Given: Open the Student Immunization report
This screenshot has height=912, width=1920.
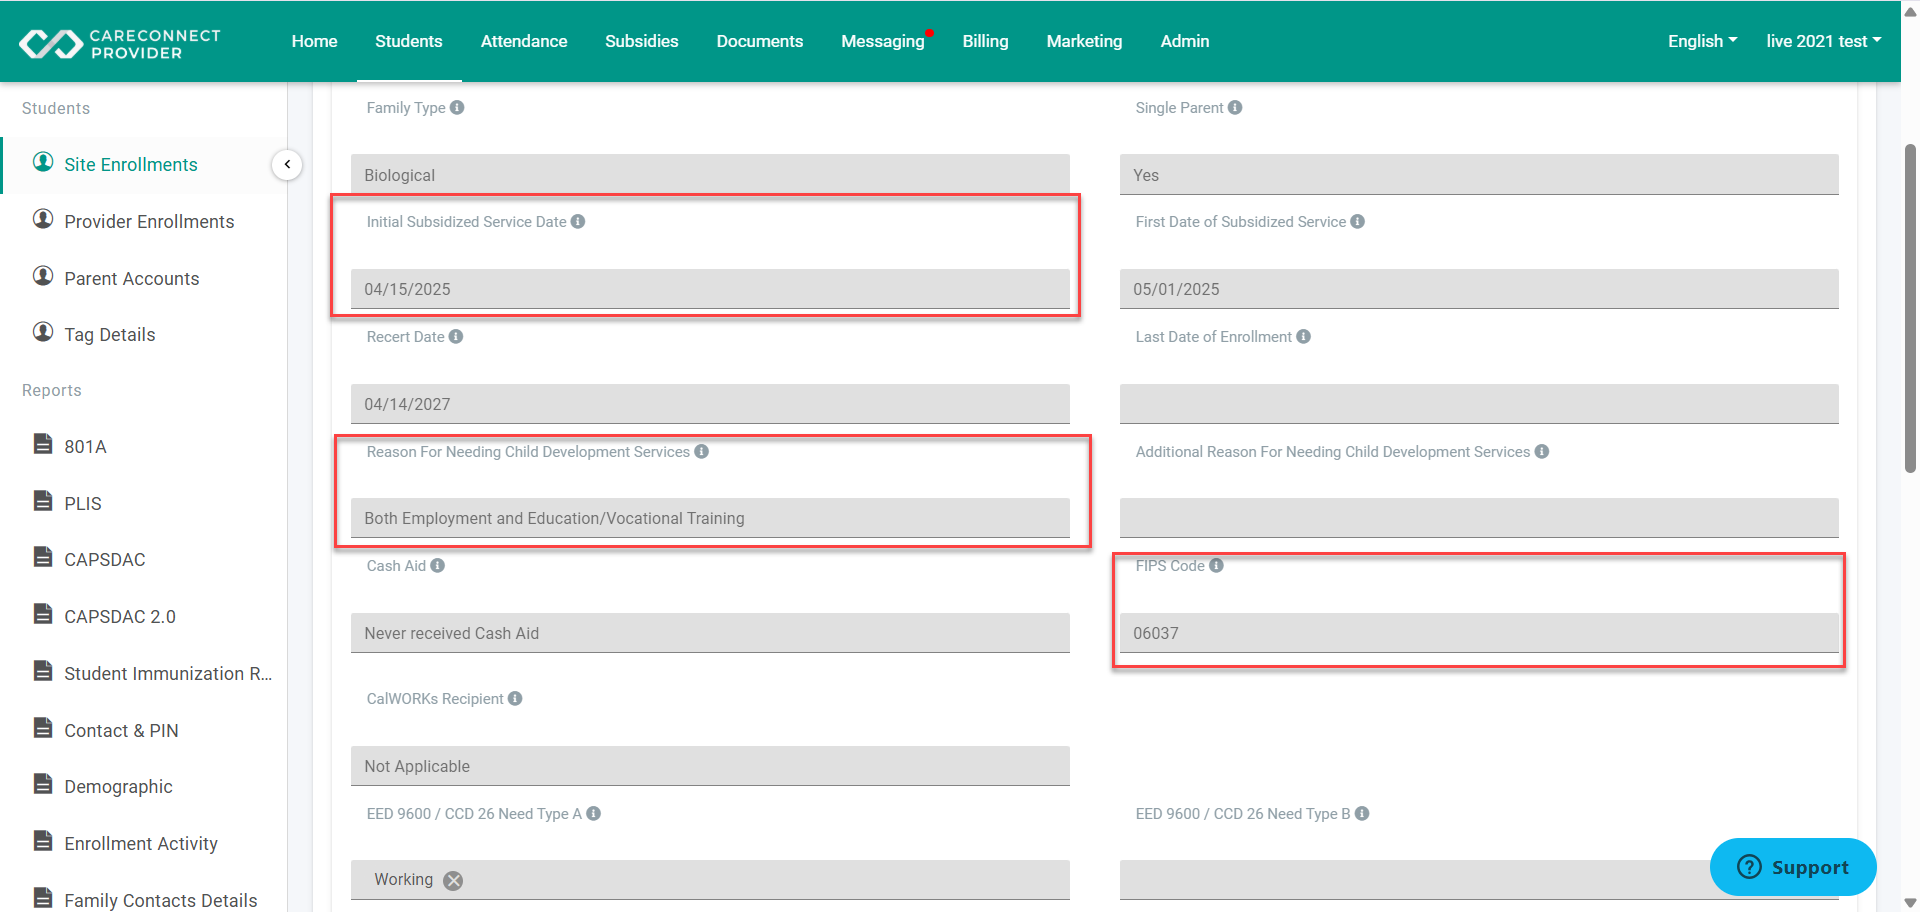Looking at the screenshot, I should tap(168, 674).
